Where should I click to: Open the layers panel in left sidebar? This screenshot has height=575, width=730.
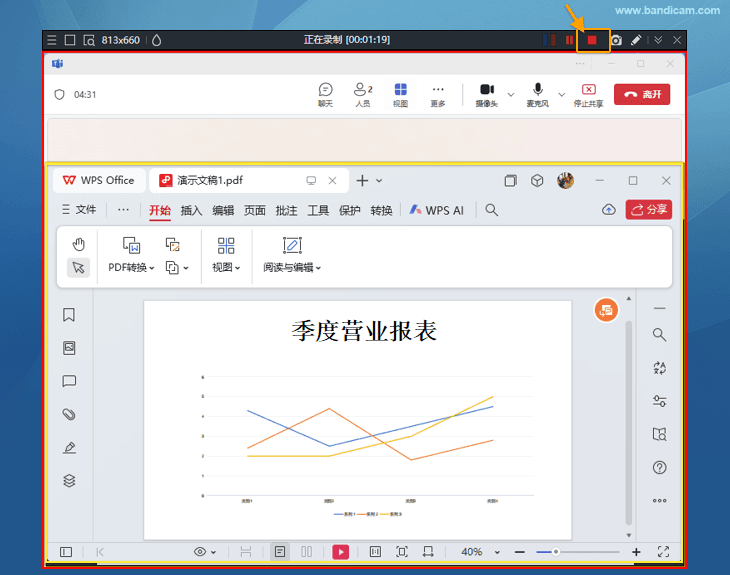[69, 480]
